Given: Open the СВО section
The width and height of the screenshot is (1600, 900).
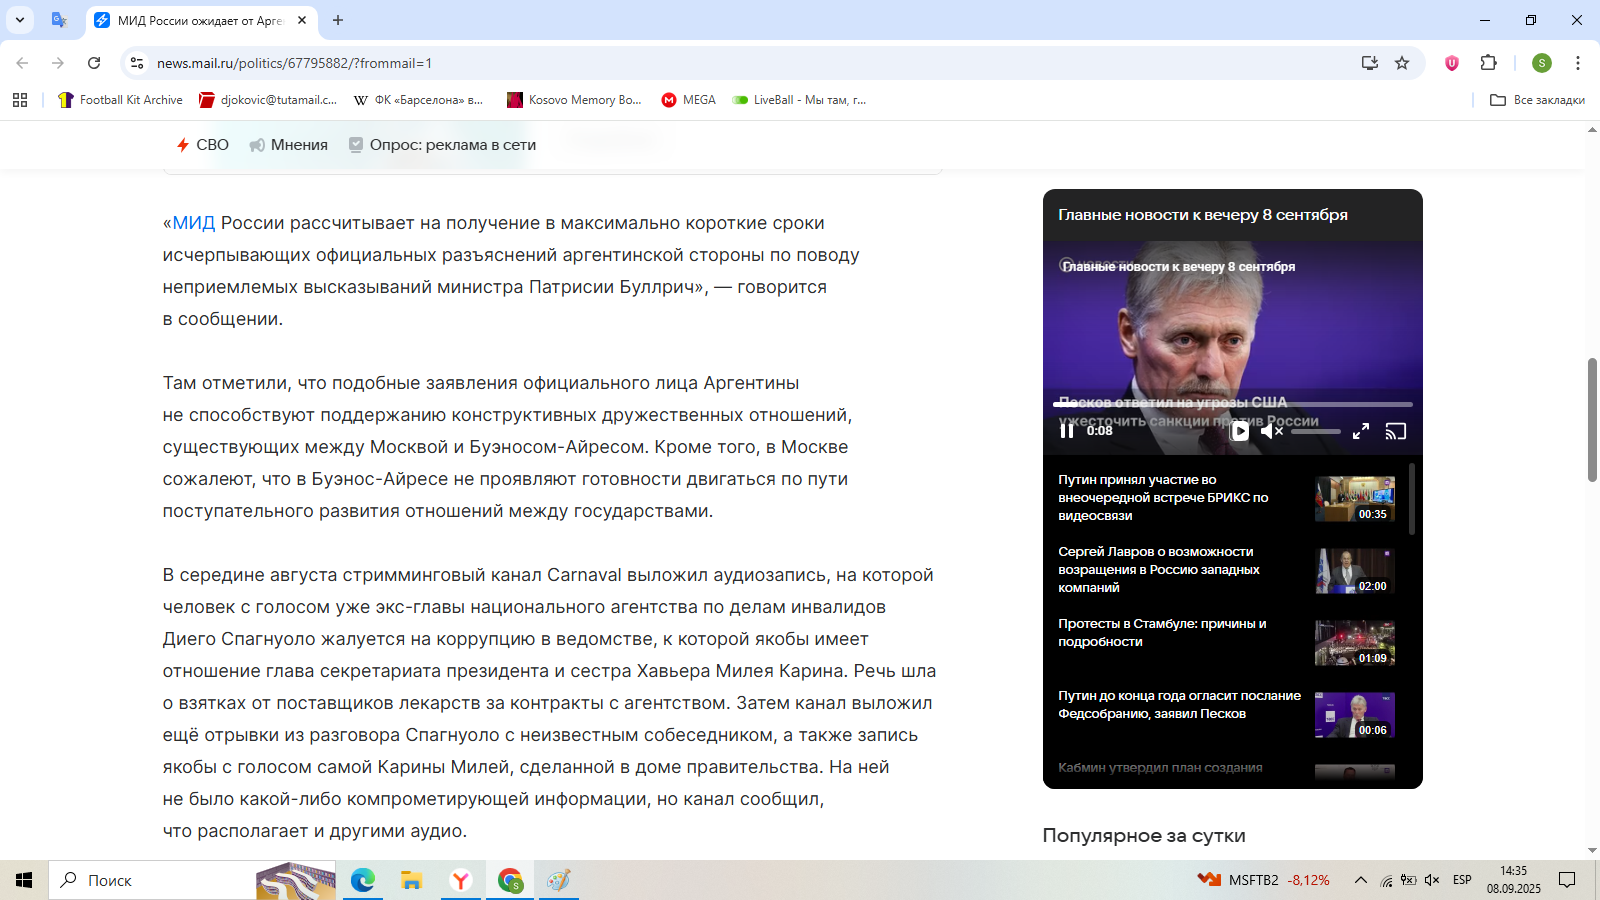Looking at the screenshot, I should pyautogui.click(x=203, y=145).
